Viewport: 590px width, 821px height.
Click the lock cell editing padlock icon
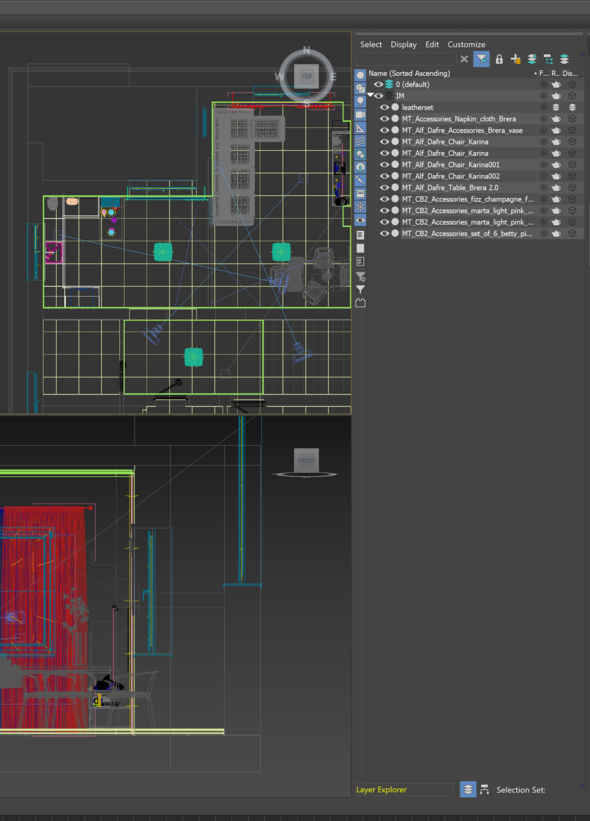point(499,59)
